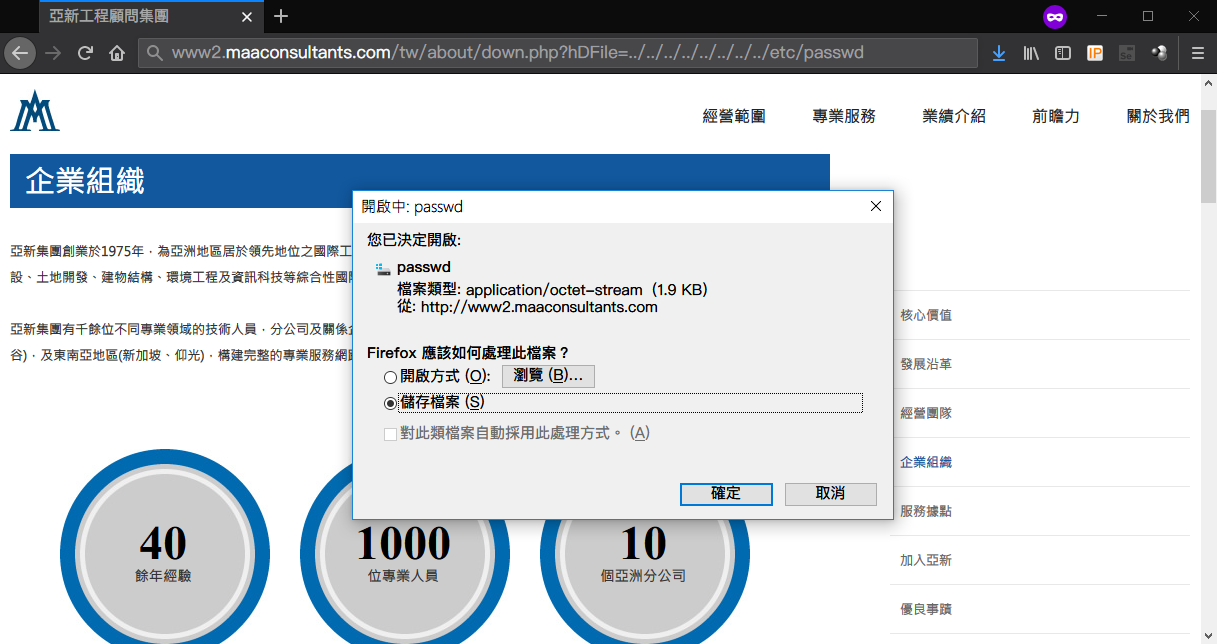Click the orange IP extension icon
This screenshot has height=644, width=1217.
1095,53
